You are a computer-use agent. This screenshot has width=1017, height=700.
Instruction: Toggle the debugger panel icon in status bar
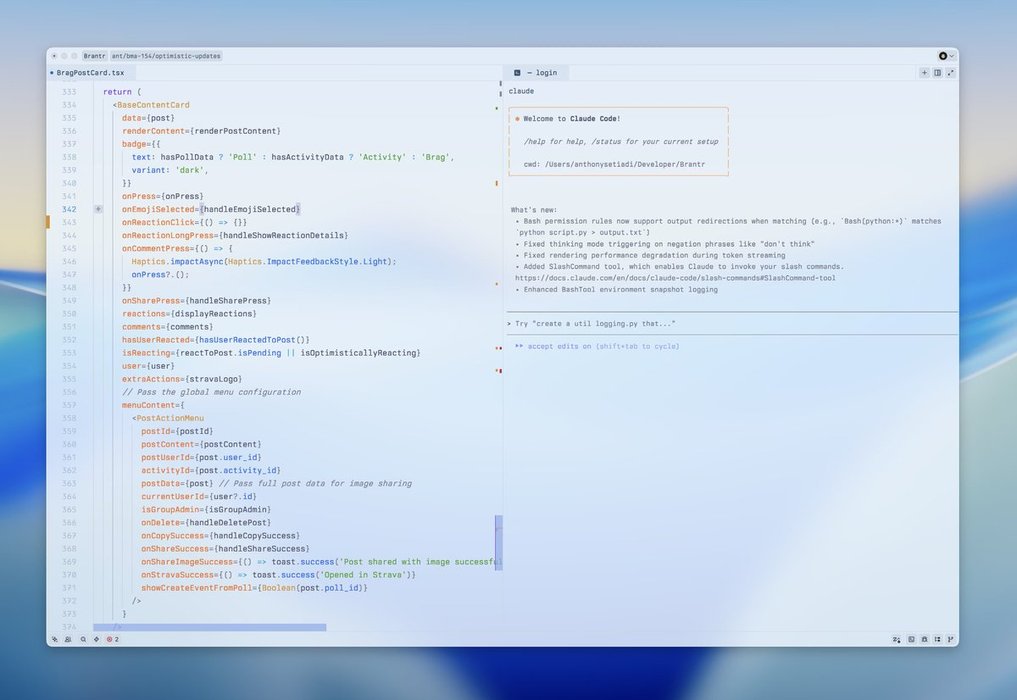(924, 639)
